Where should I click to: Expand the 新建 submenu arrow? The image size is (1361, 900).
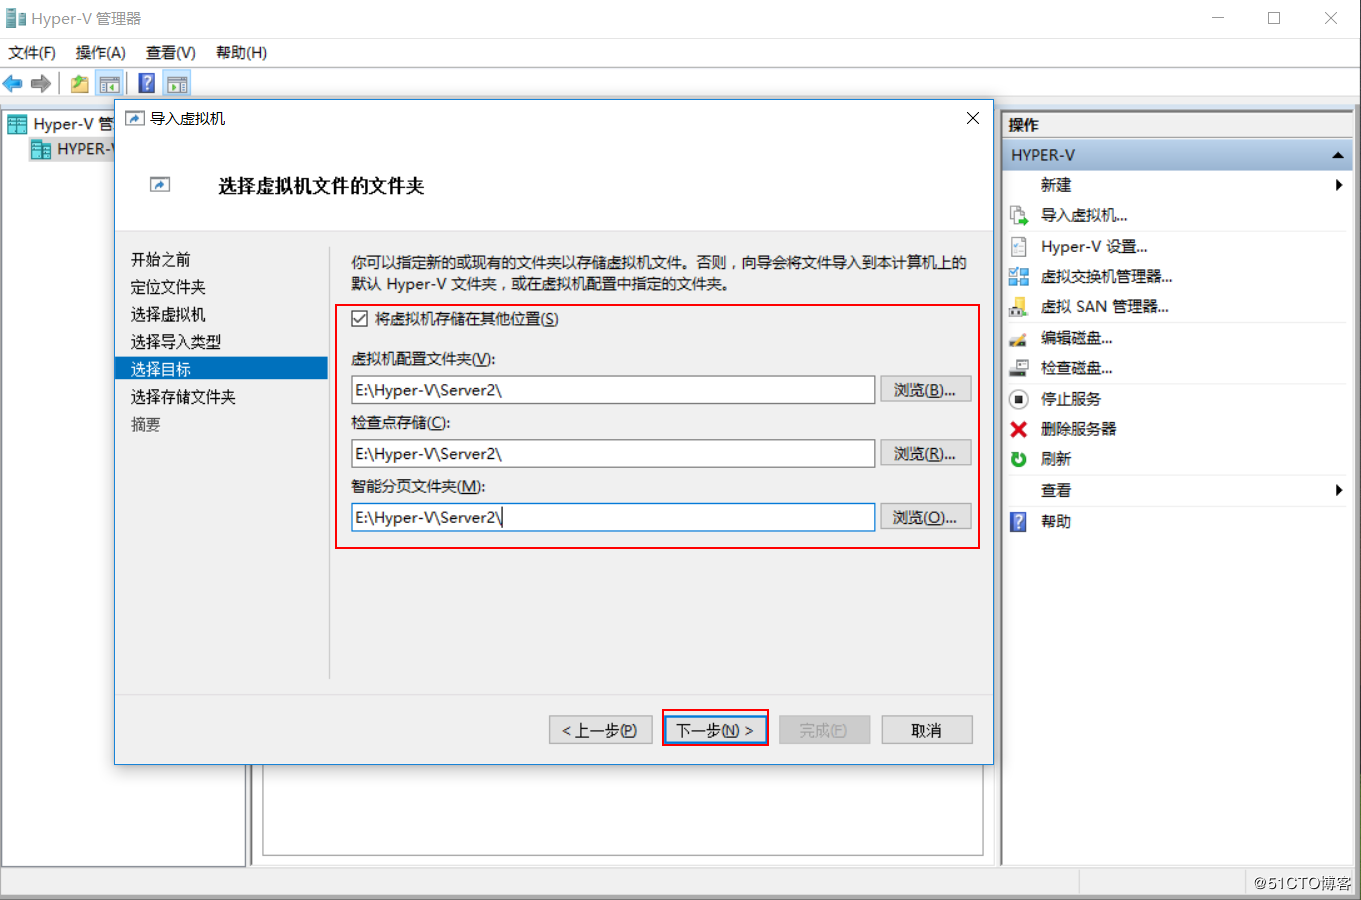[1338, 184]
